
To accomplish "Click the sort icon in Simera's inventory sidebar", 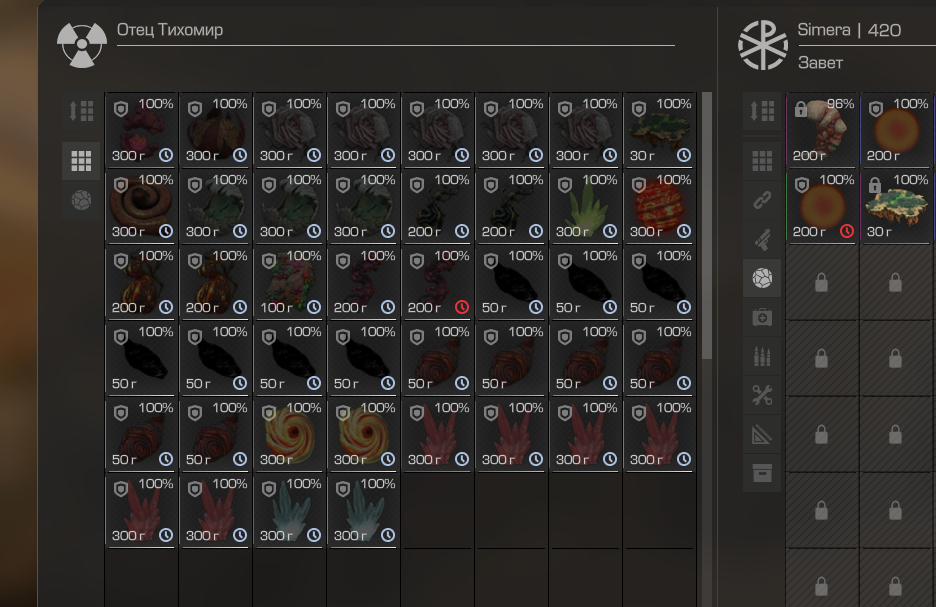I will [x=762, y=111].
